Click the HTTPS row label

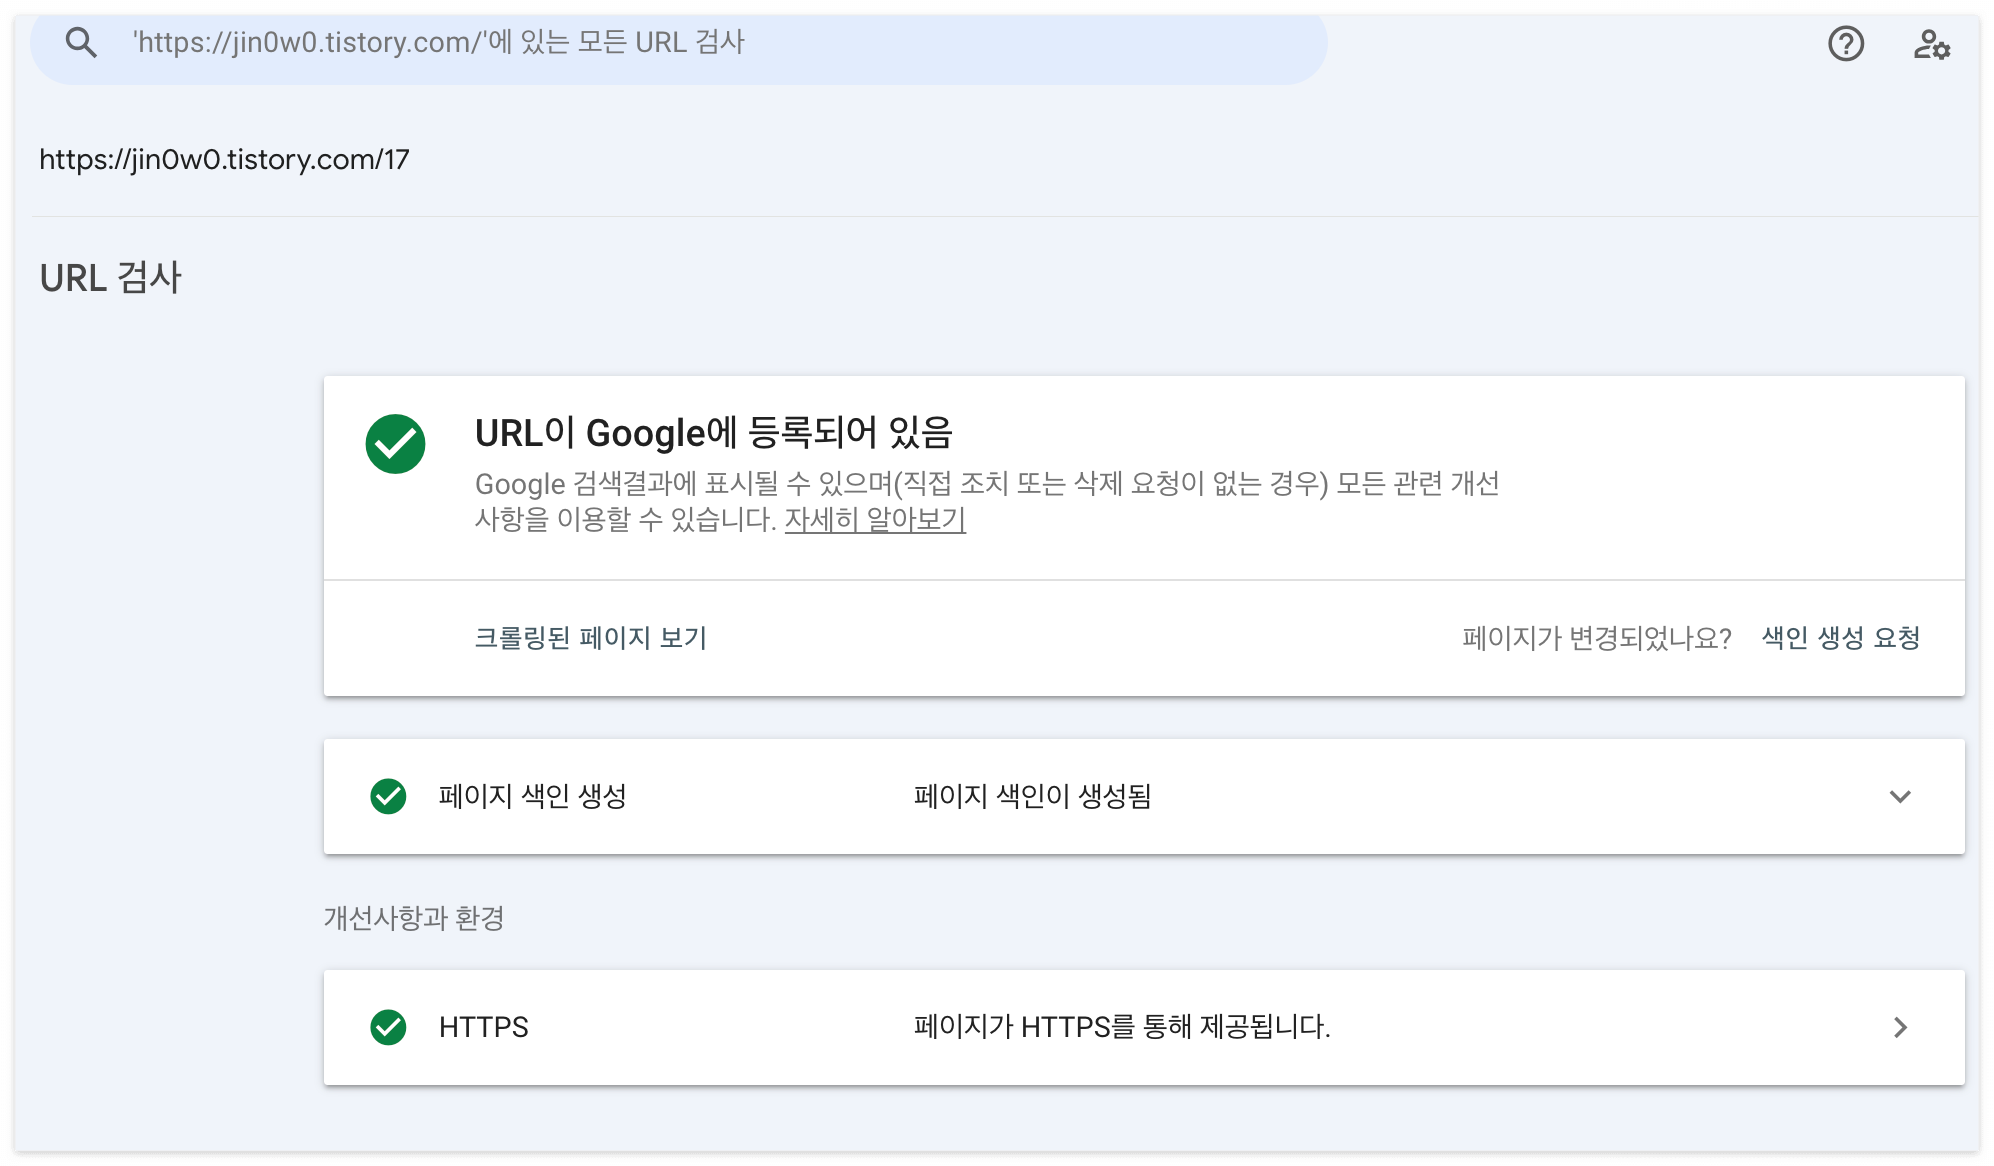pyautogui.click(x=484, y=1027)
